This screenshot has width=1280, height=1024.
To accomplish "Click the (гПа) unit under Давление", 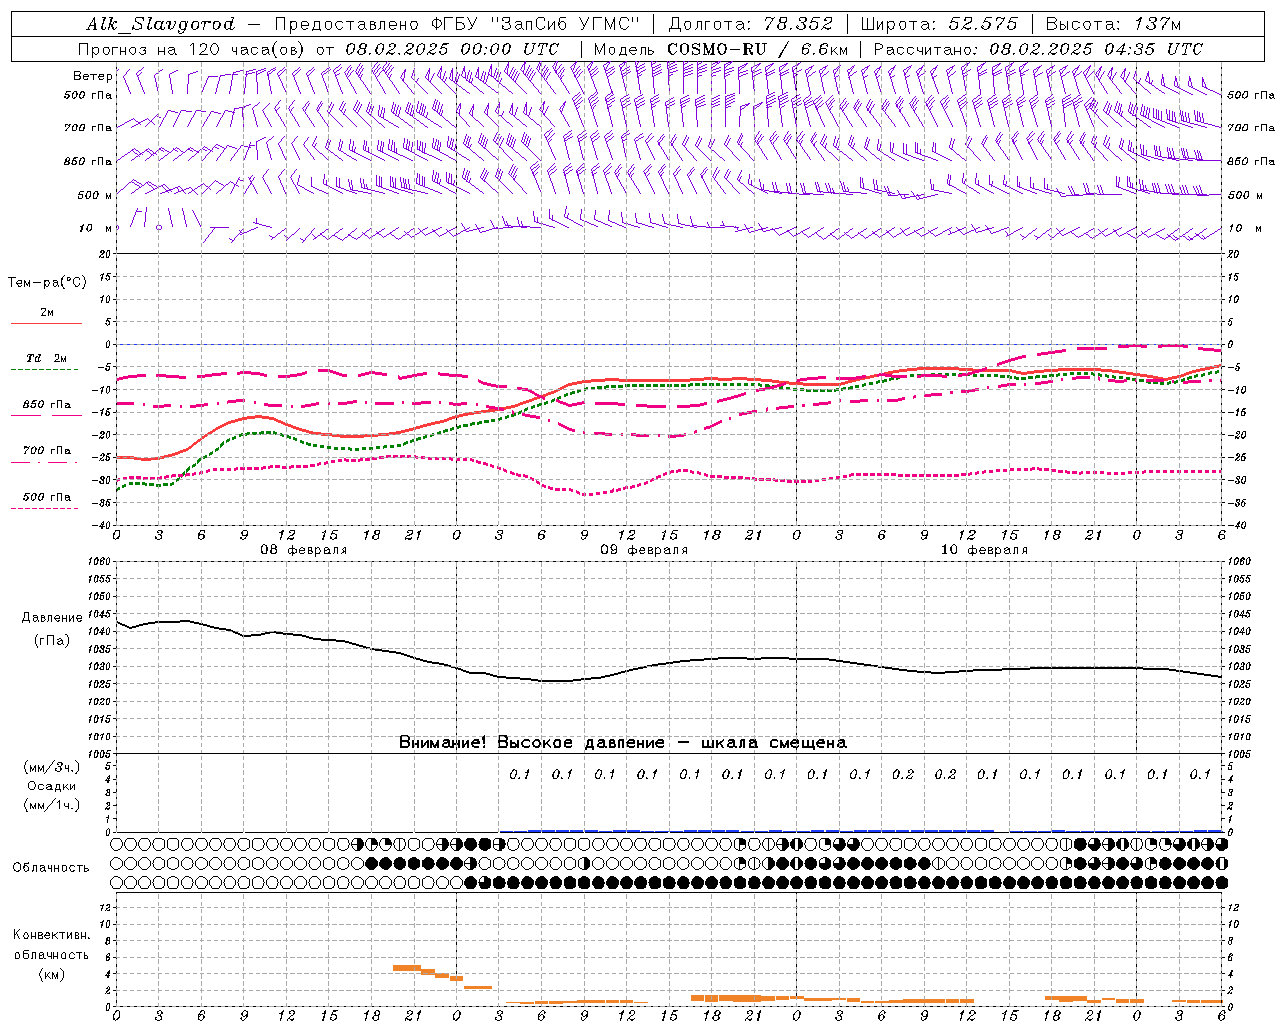I will [52, 640].
